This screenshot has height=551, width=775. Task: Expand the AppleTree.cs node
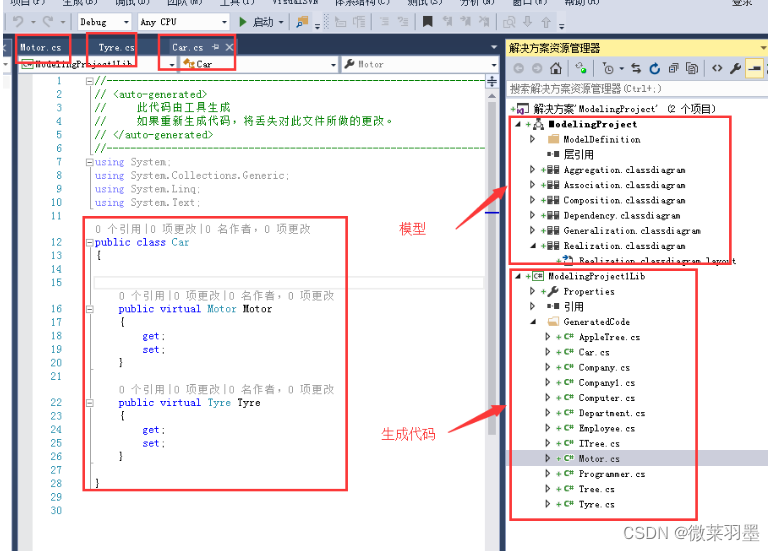coord(547,337)
